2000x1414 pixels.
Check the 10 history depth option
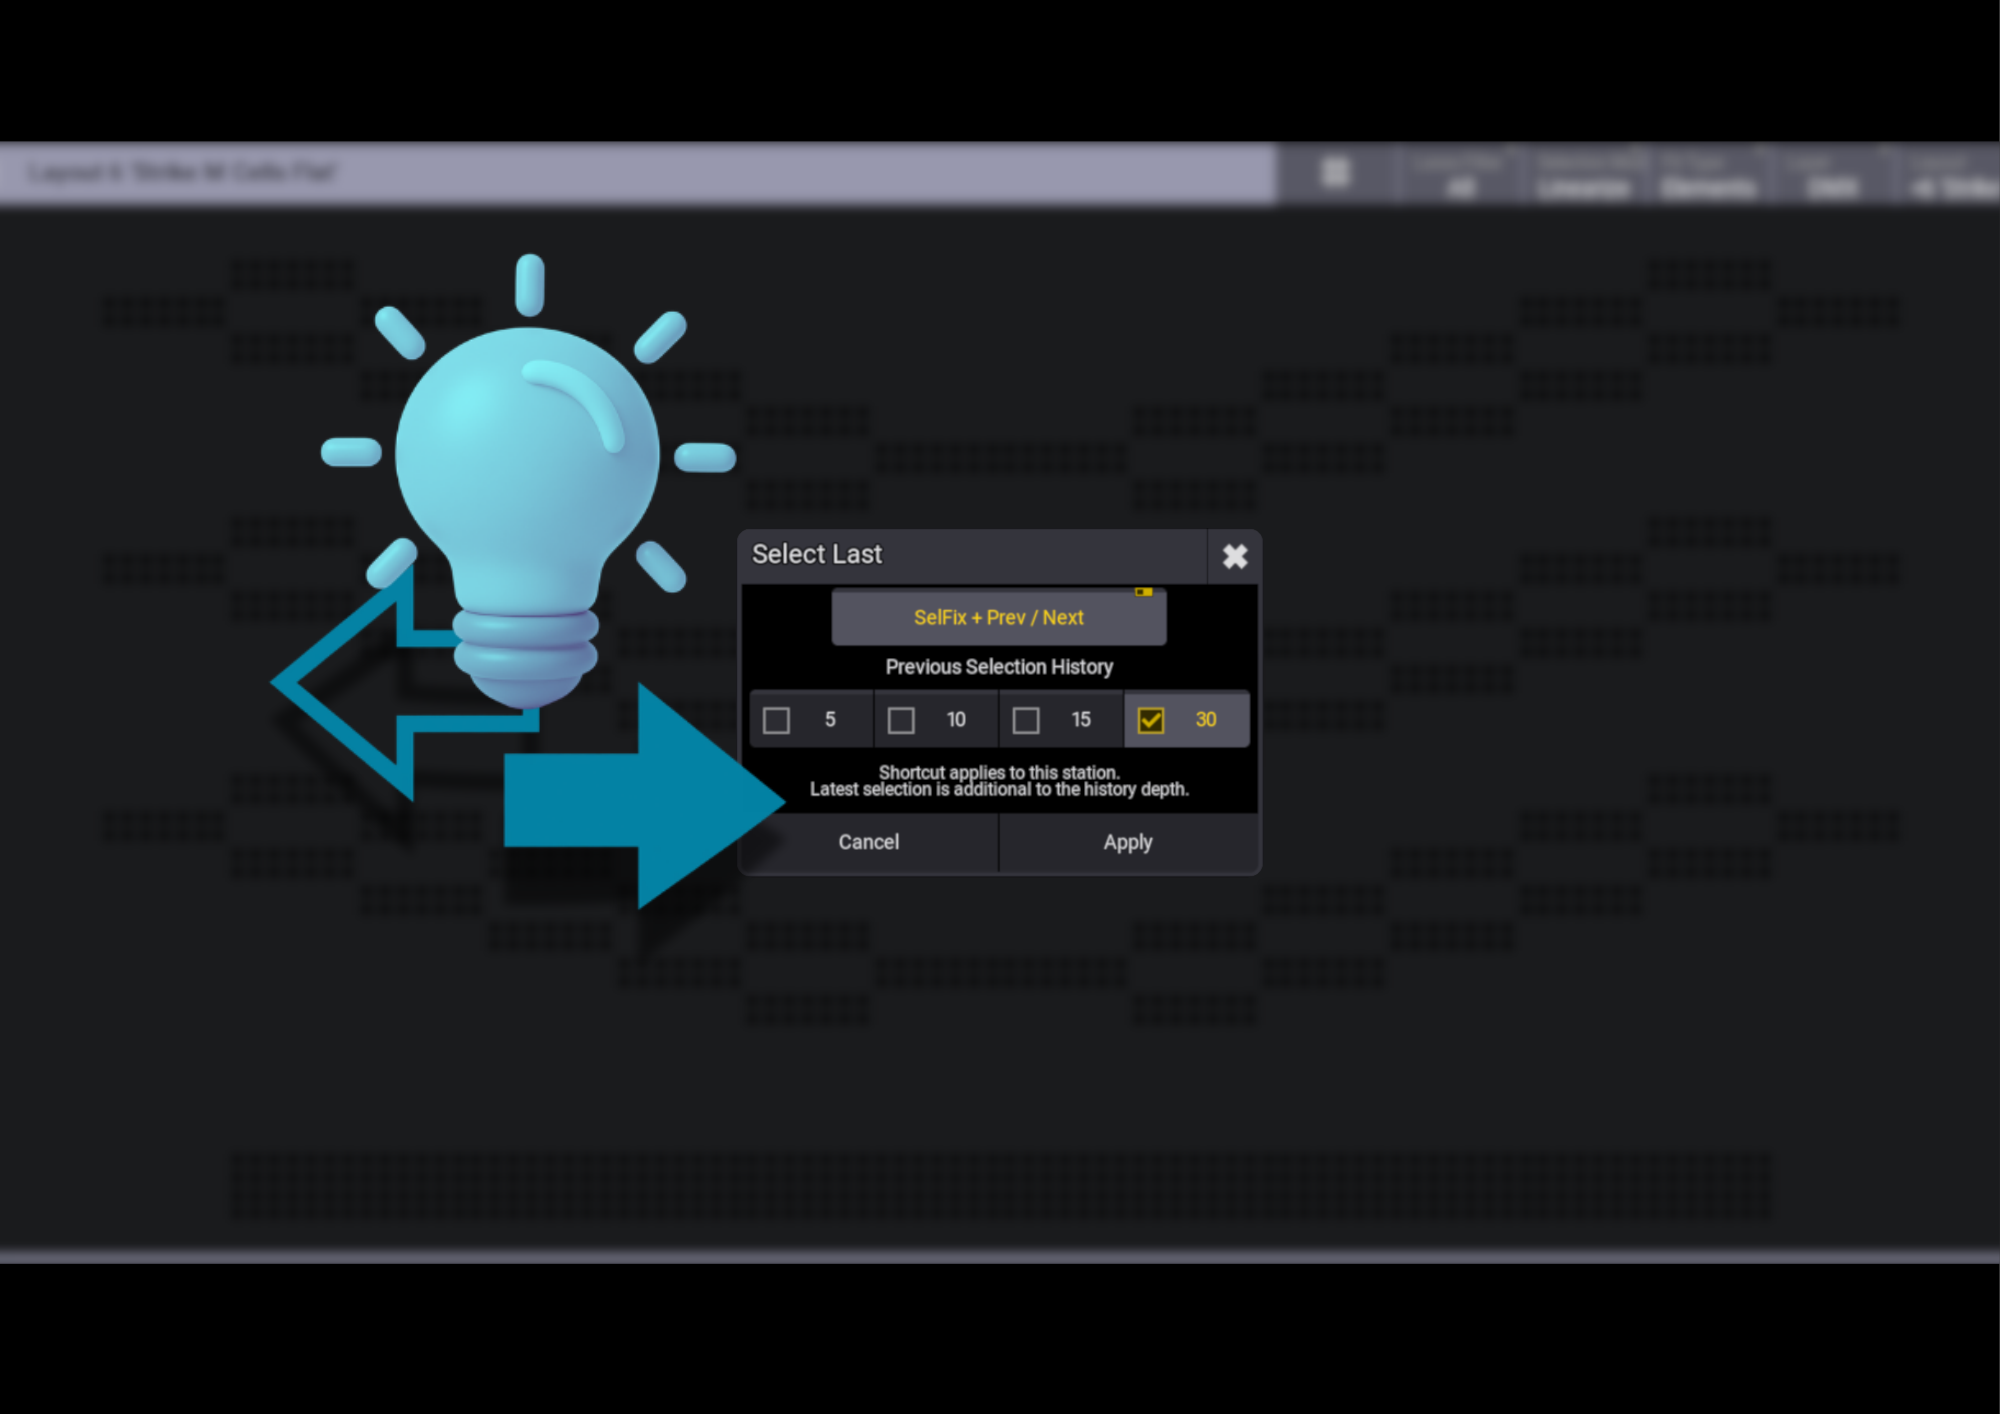pos(936,719)
